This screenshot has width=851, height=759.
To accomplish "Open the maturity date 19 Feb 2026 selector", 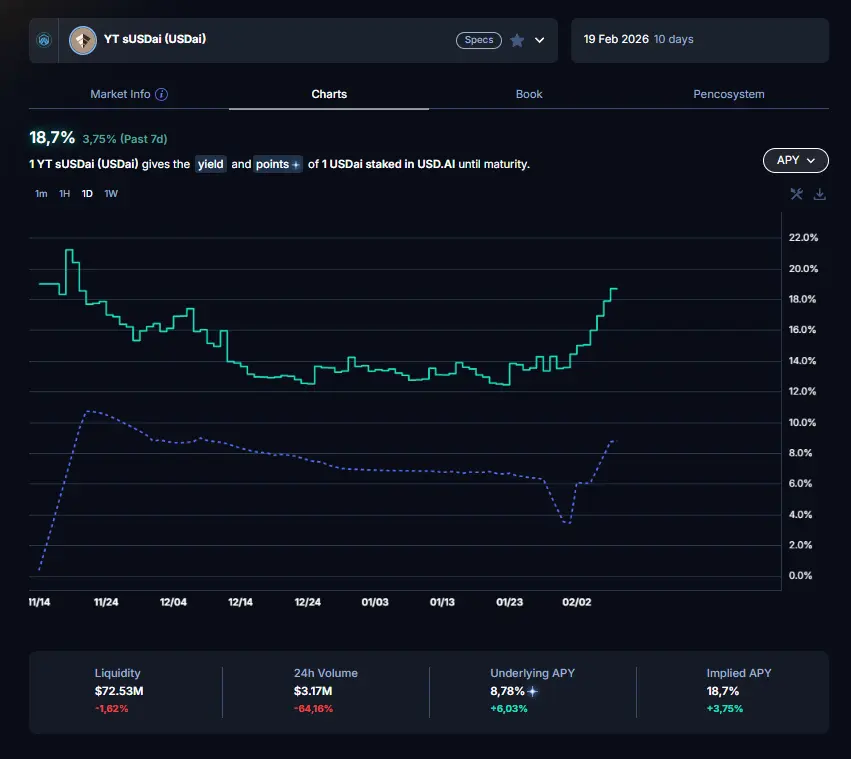I will coord(699,40).
